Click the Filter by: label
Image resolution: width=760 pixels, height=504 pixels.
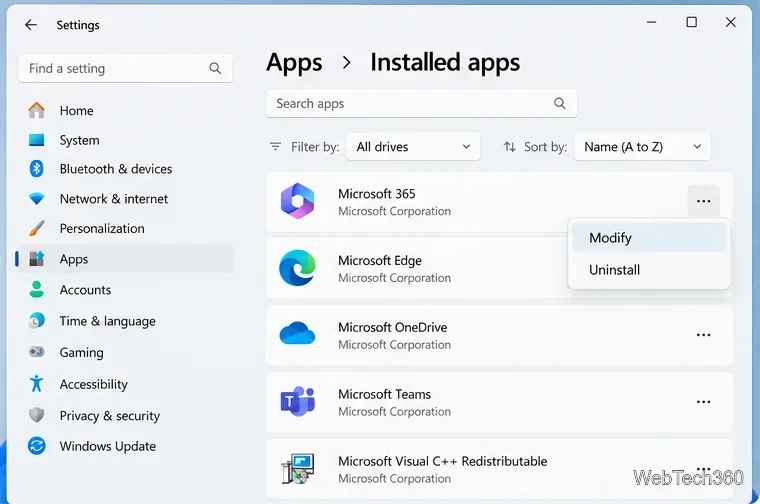(x=315, y=147)
